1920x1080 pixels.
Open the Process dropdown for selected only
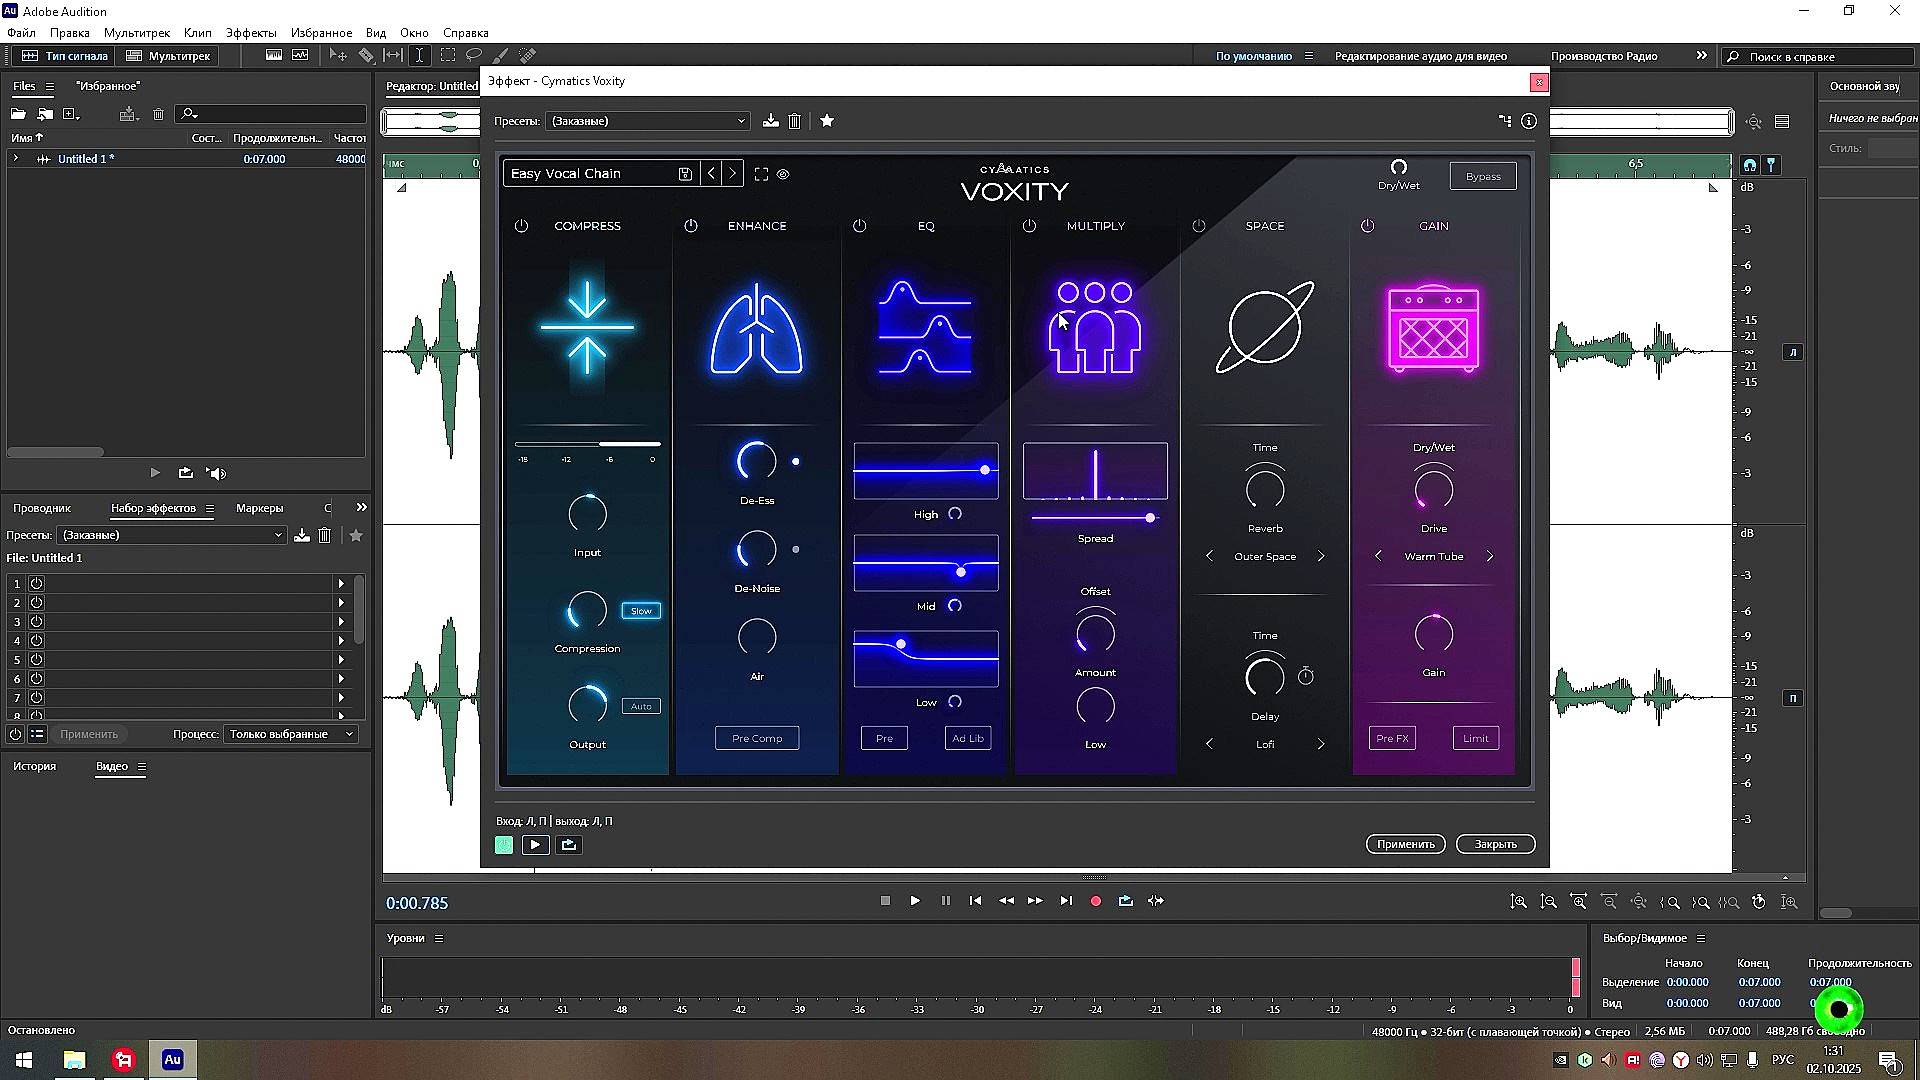[290, 734]
